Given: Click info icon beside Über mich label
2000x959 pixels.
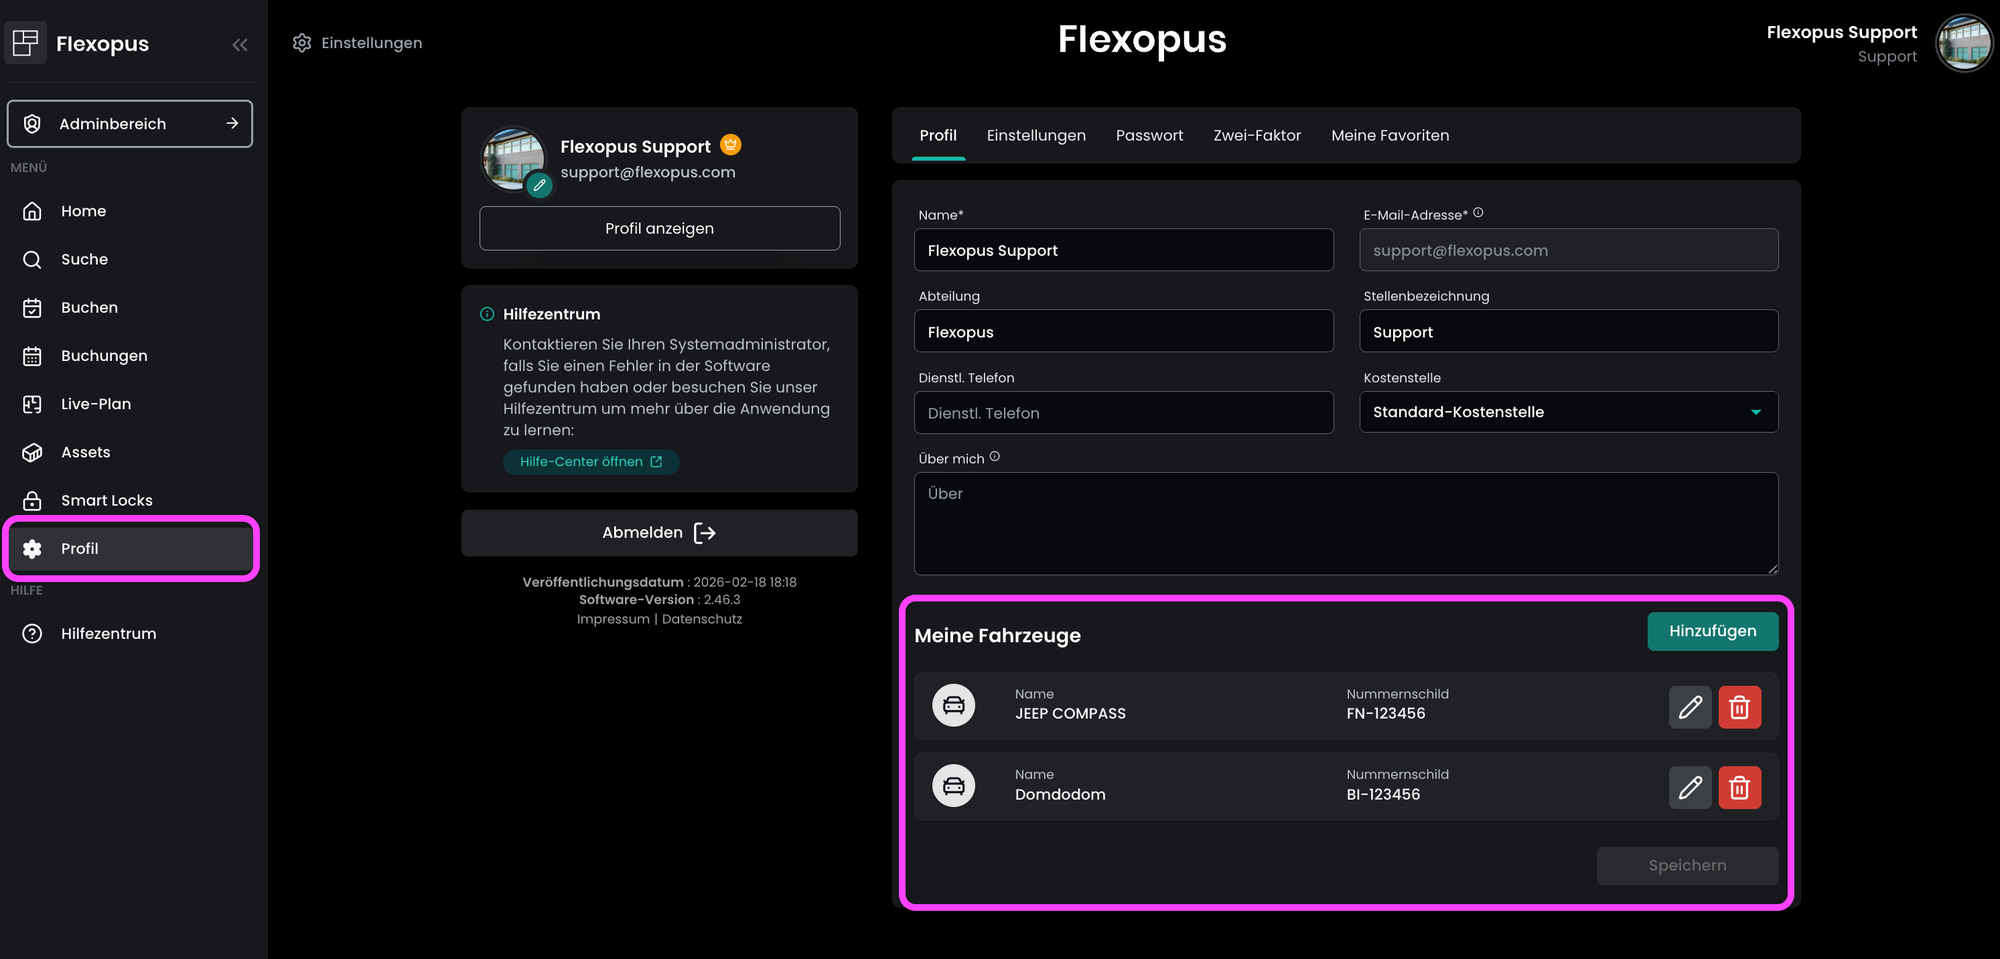Looking at the screenshot, I should [994, 457].
